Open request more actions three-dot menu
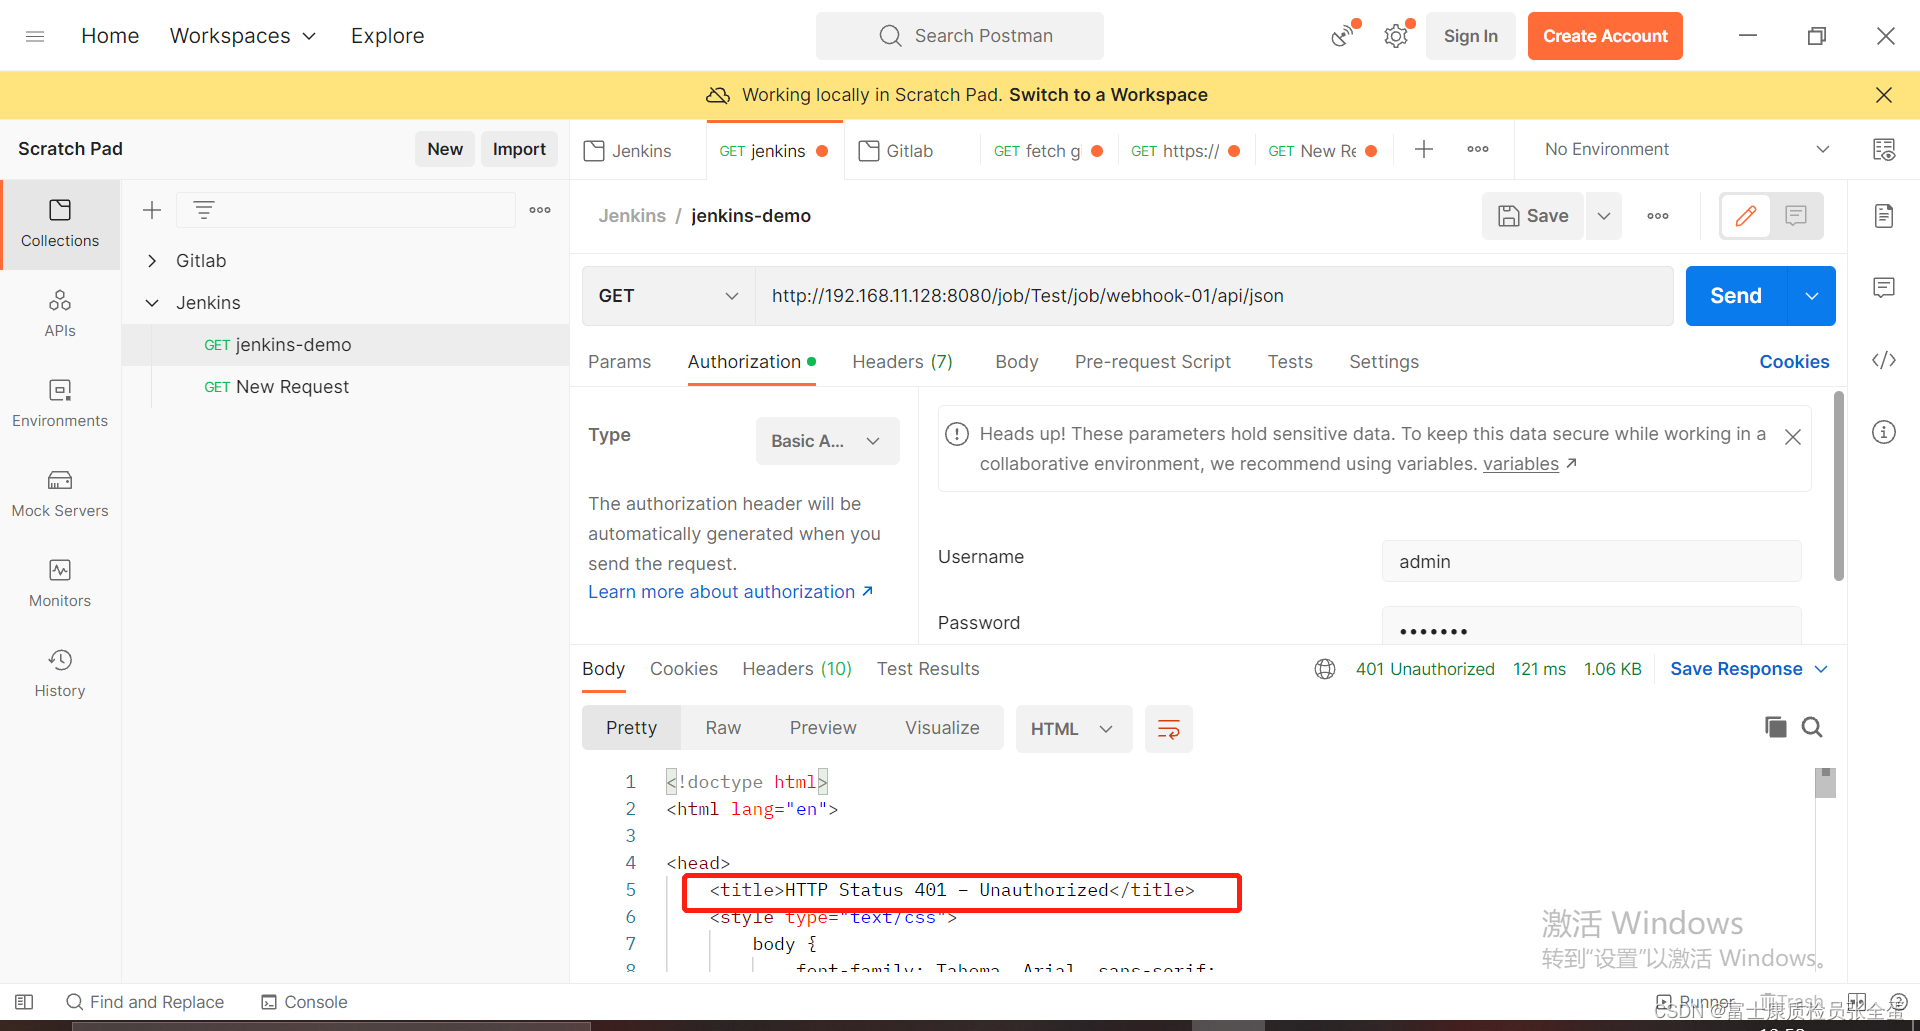Viewport: 1920px width, 1031px height. pos(1658,216)
